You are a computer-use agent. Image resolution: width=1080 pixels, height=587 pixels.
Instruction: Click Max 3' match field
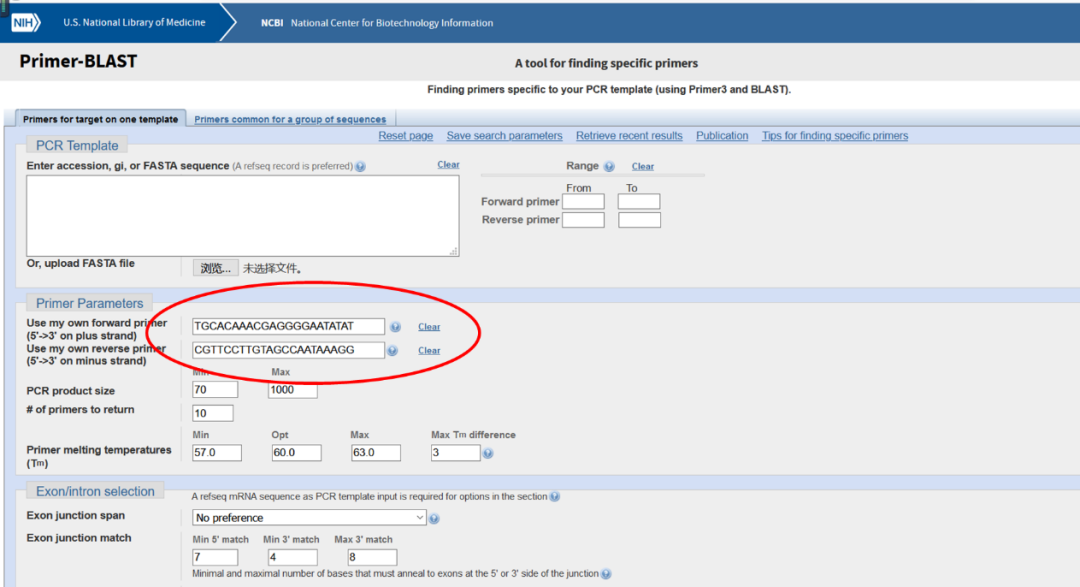[373, 557]
